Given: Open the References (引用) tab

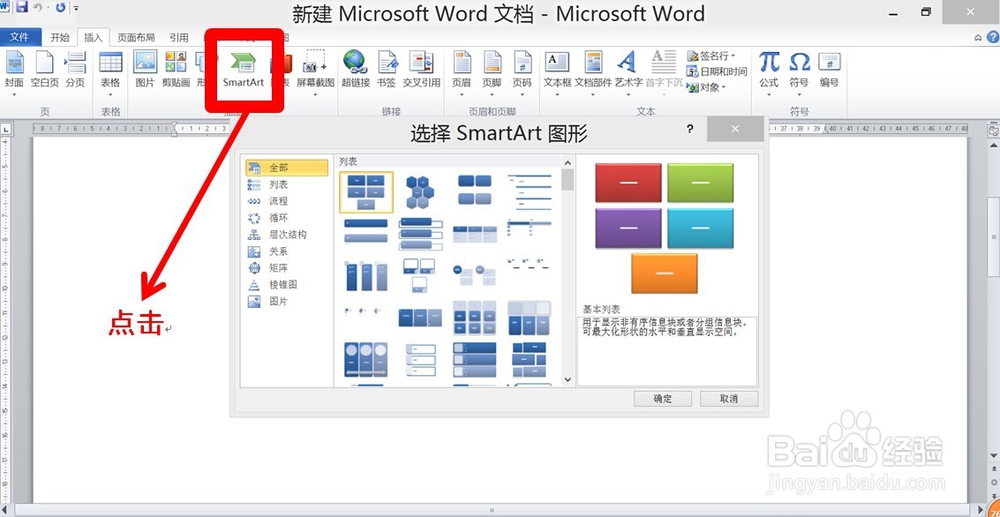Looking at the screenshot, I should click(x=179, y=38).
